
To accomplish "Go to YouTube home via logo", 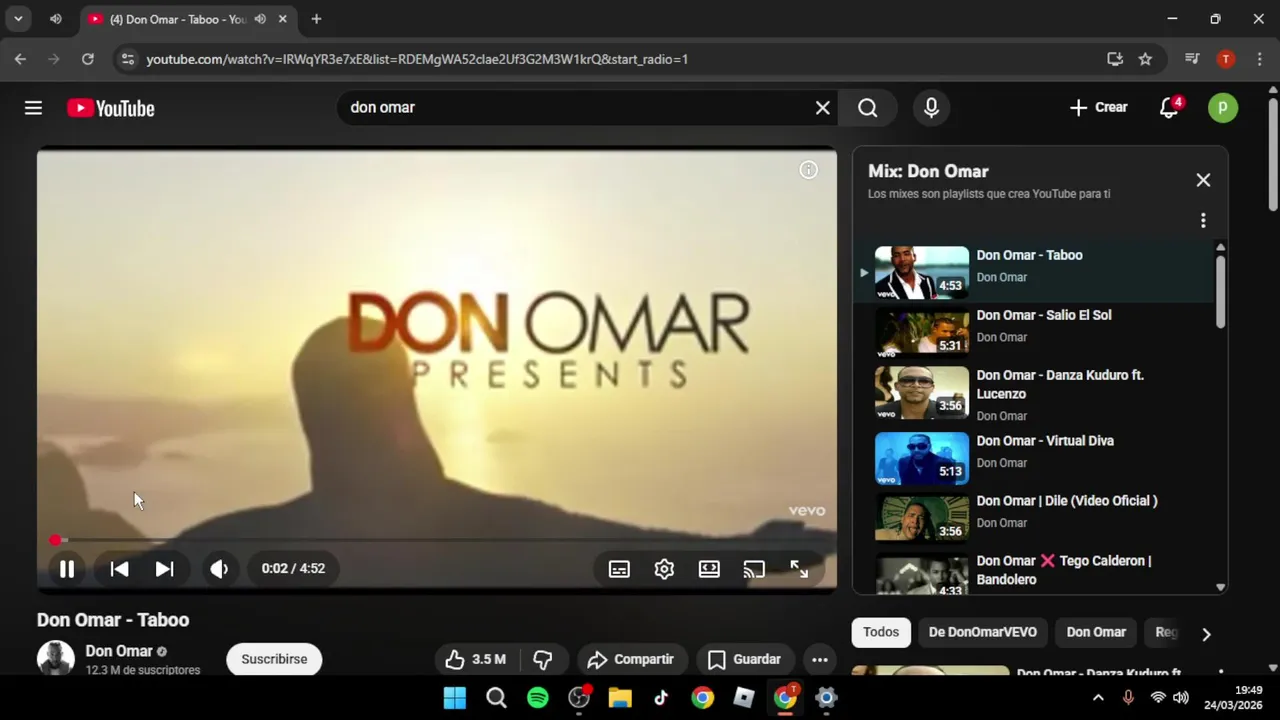I will coord(111,108).
